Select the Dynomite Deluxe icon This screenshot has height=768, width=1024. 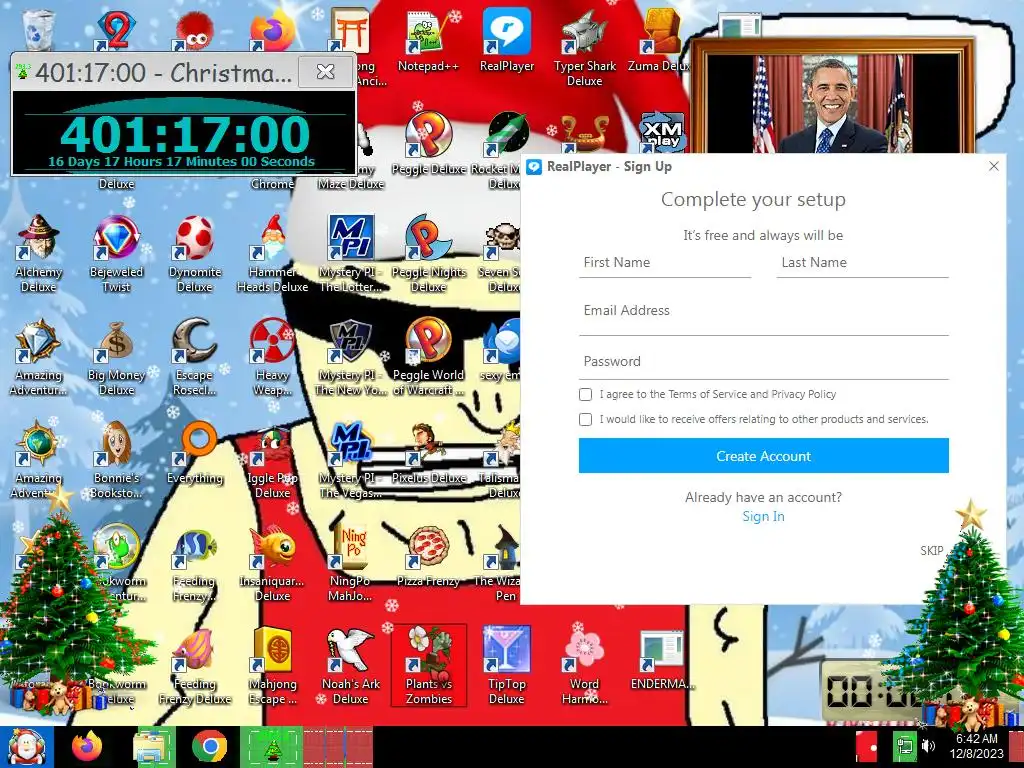(195, 254)
